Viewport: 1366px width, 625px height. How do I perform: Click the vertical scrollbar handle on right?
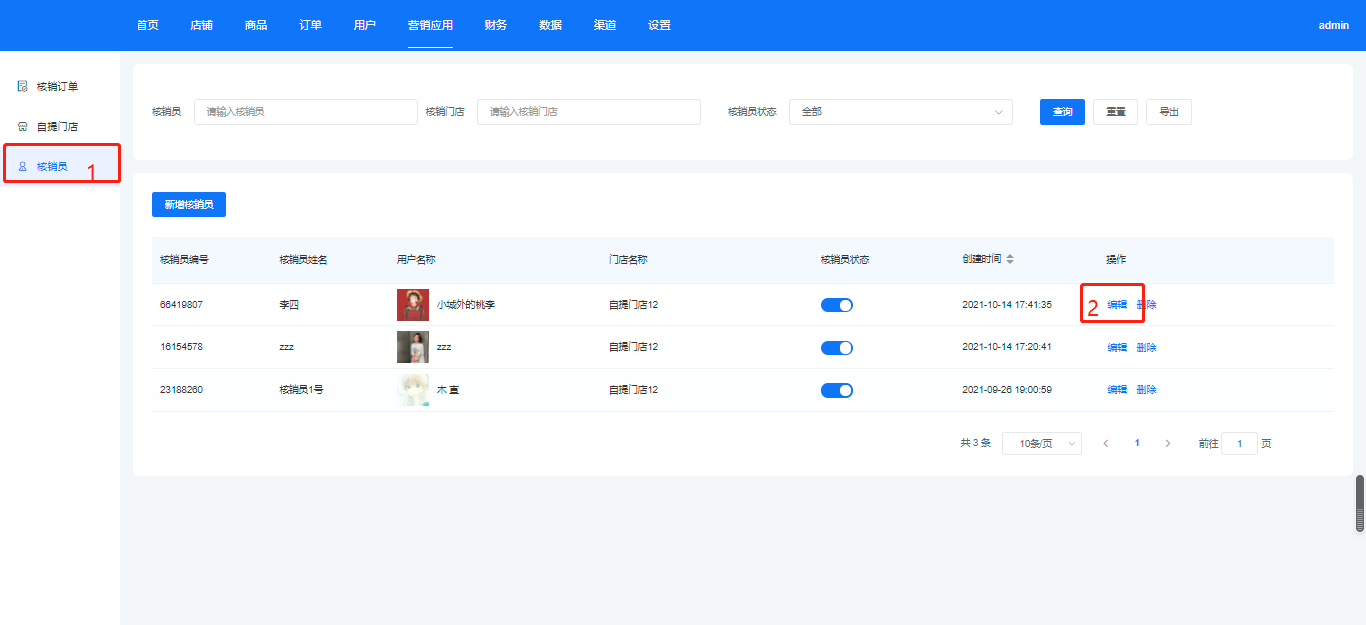(1359, 503)
